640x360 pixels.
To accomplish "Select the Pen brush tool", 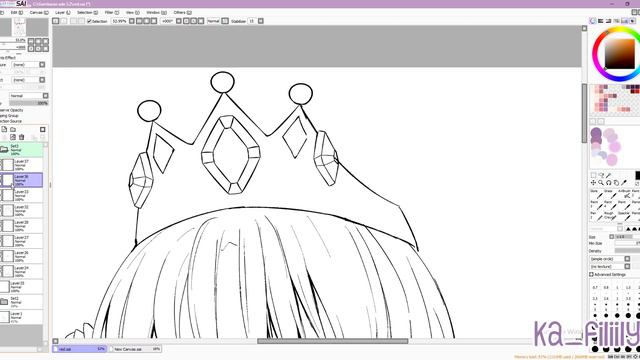I will (596, 216).
